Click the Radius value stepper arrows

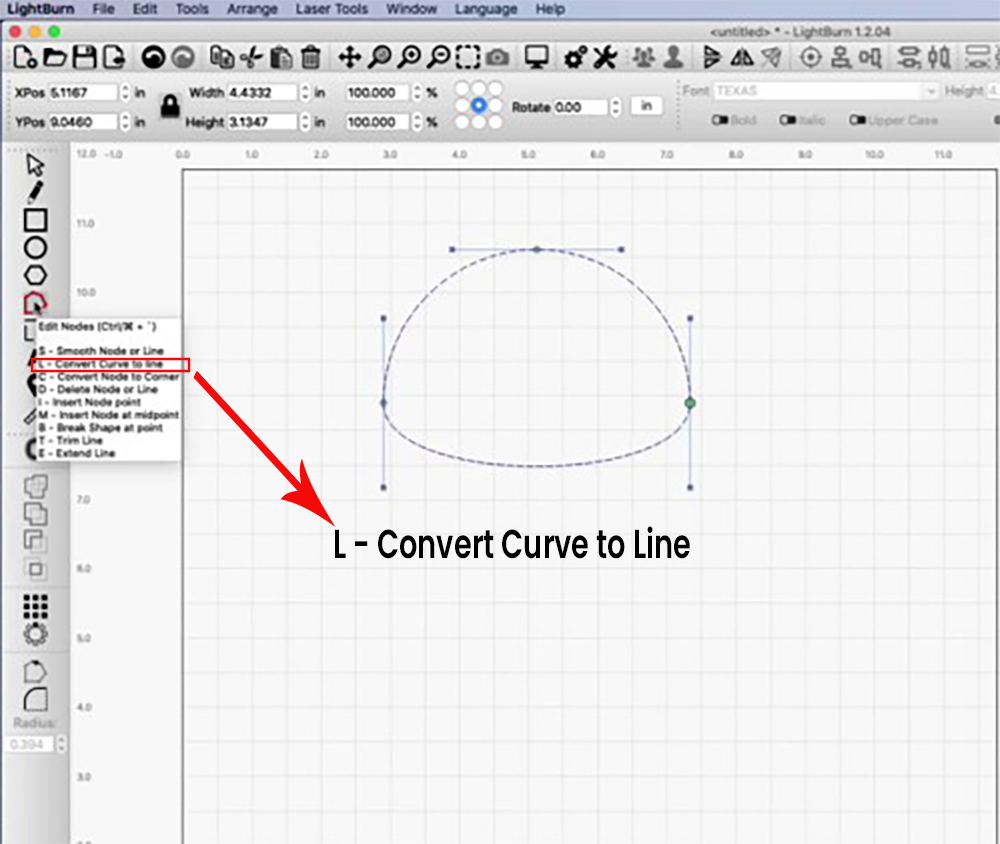click(61, 744)
